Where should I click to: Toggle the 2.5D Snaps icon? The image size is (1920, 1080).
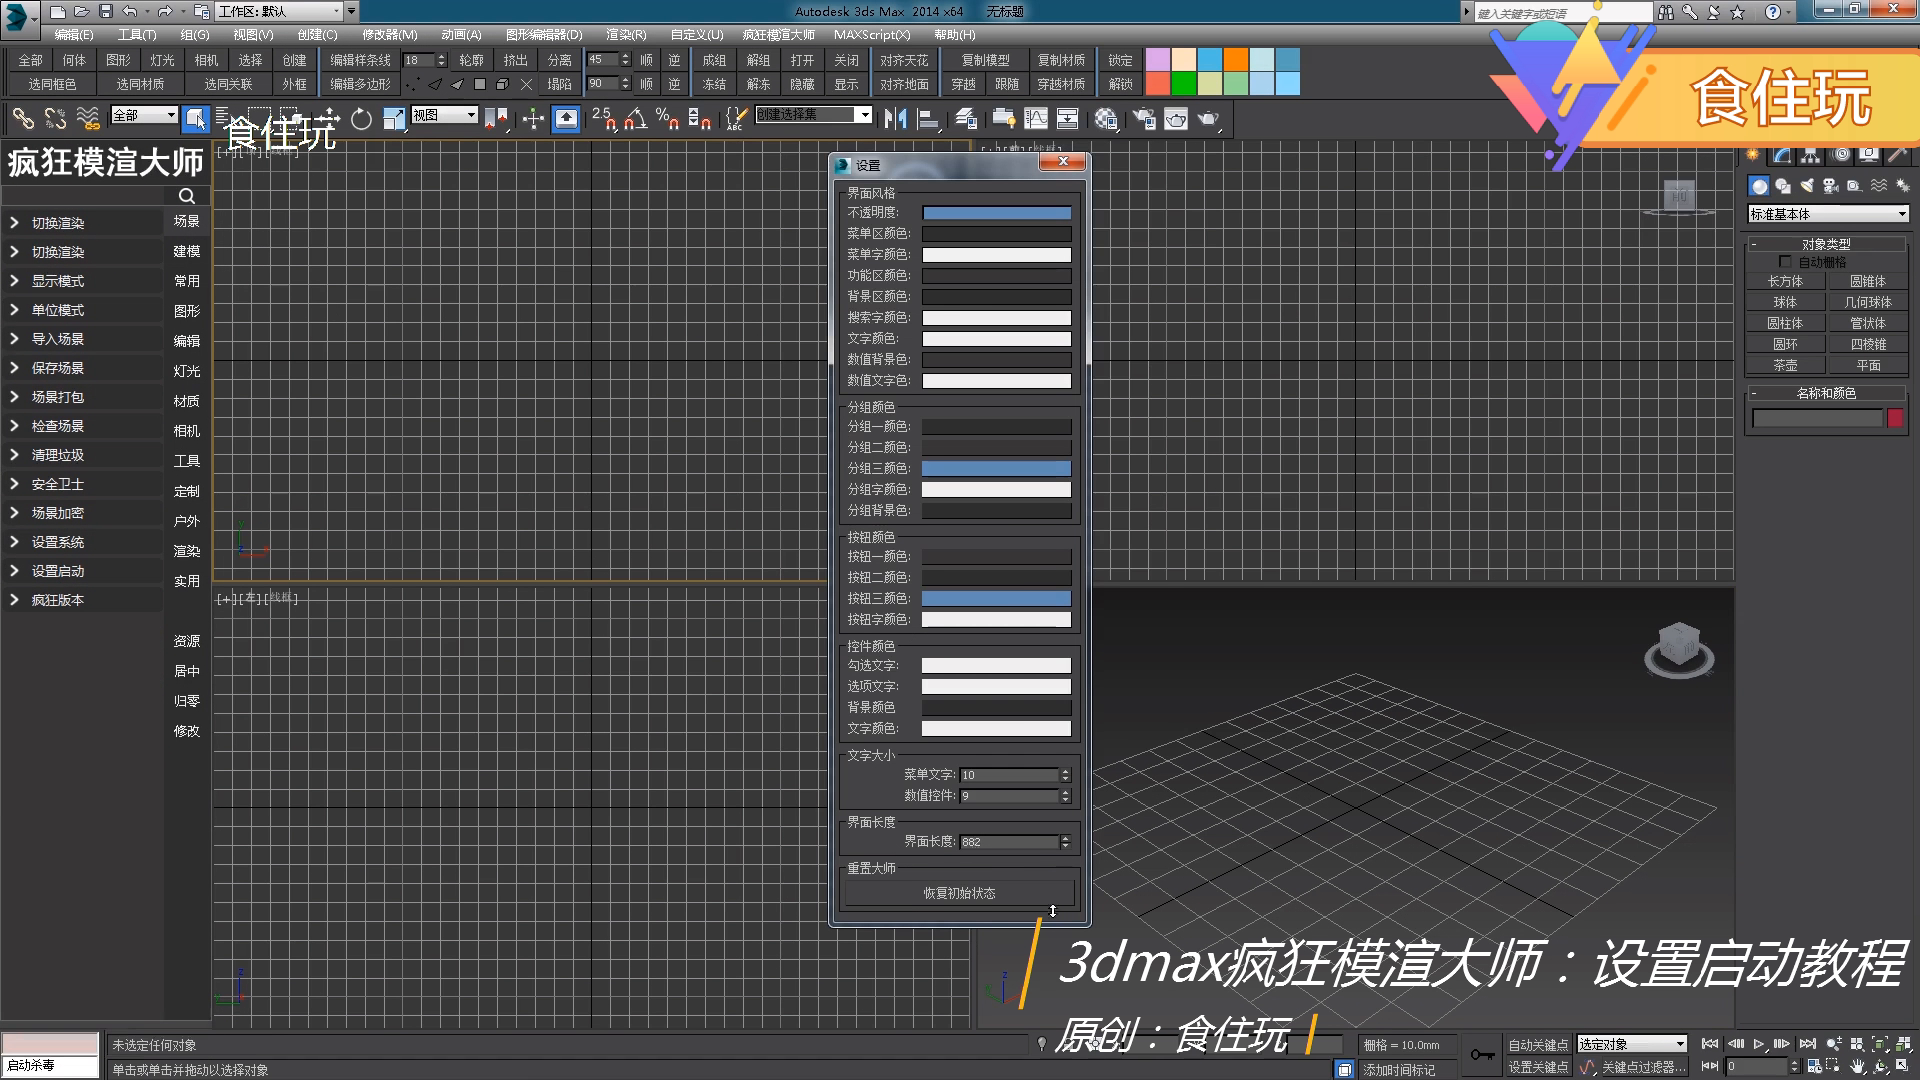coord(603,119)
